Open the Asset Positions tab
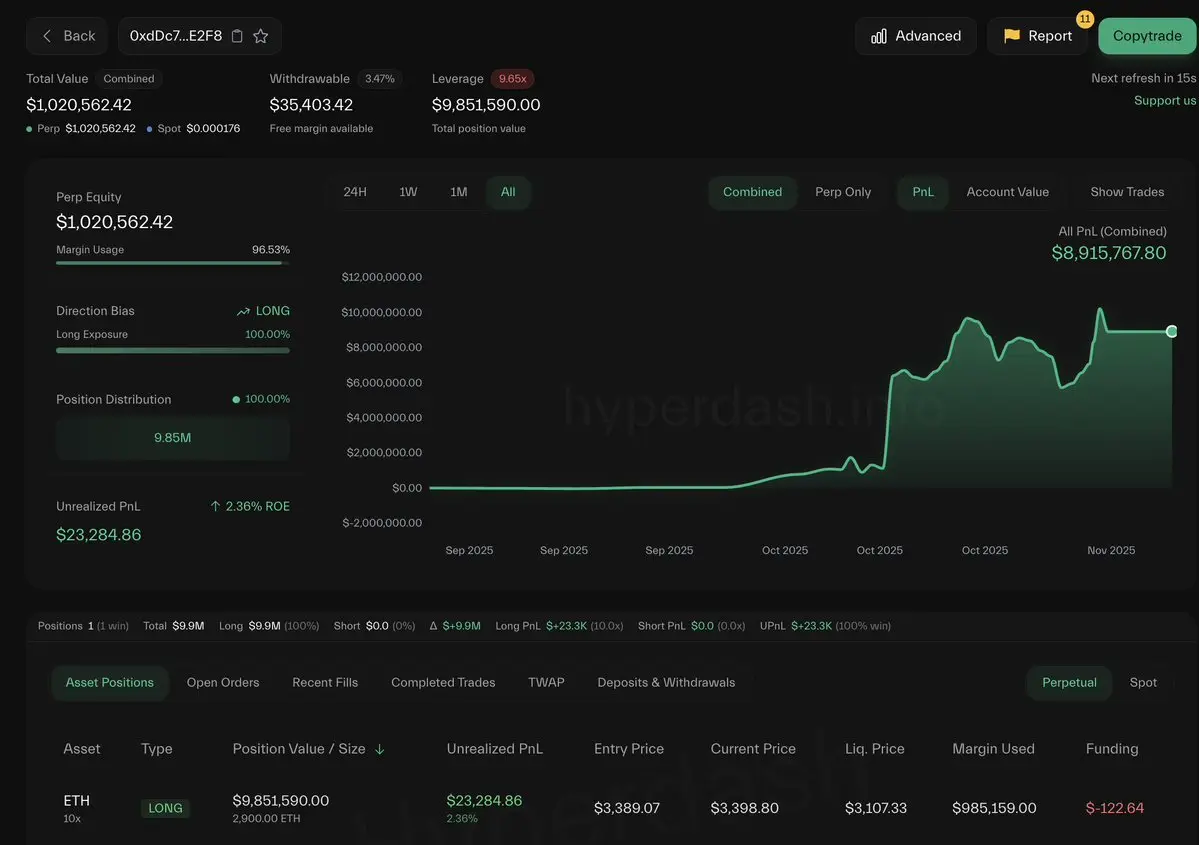This screenshot has width=1199, height=845. click(x=109, y=682)
